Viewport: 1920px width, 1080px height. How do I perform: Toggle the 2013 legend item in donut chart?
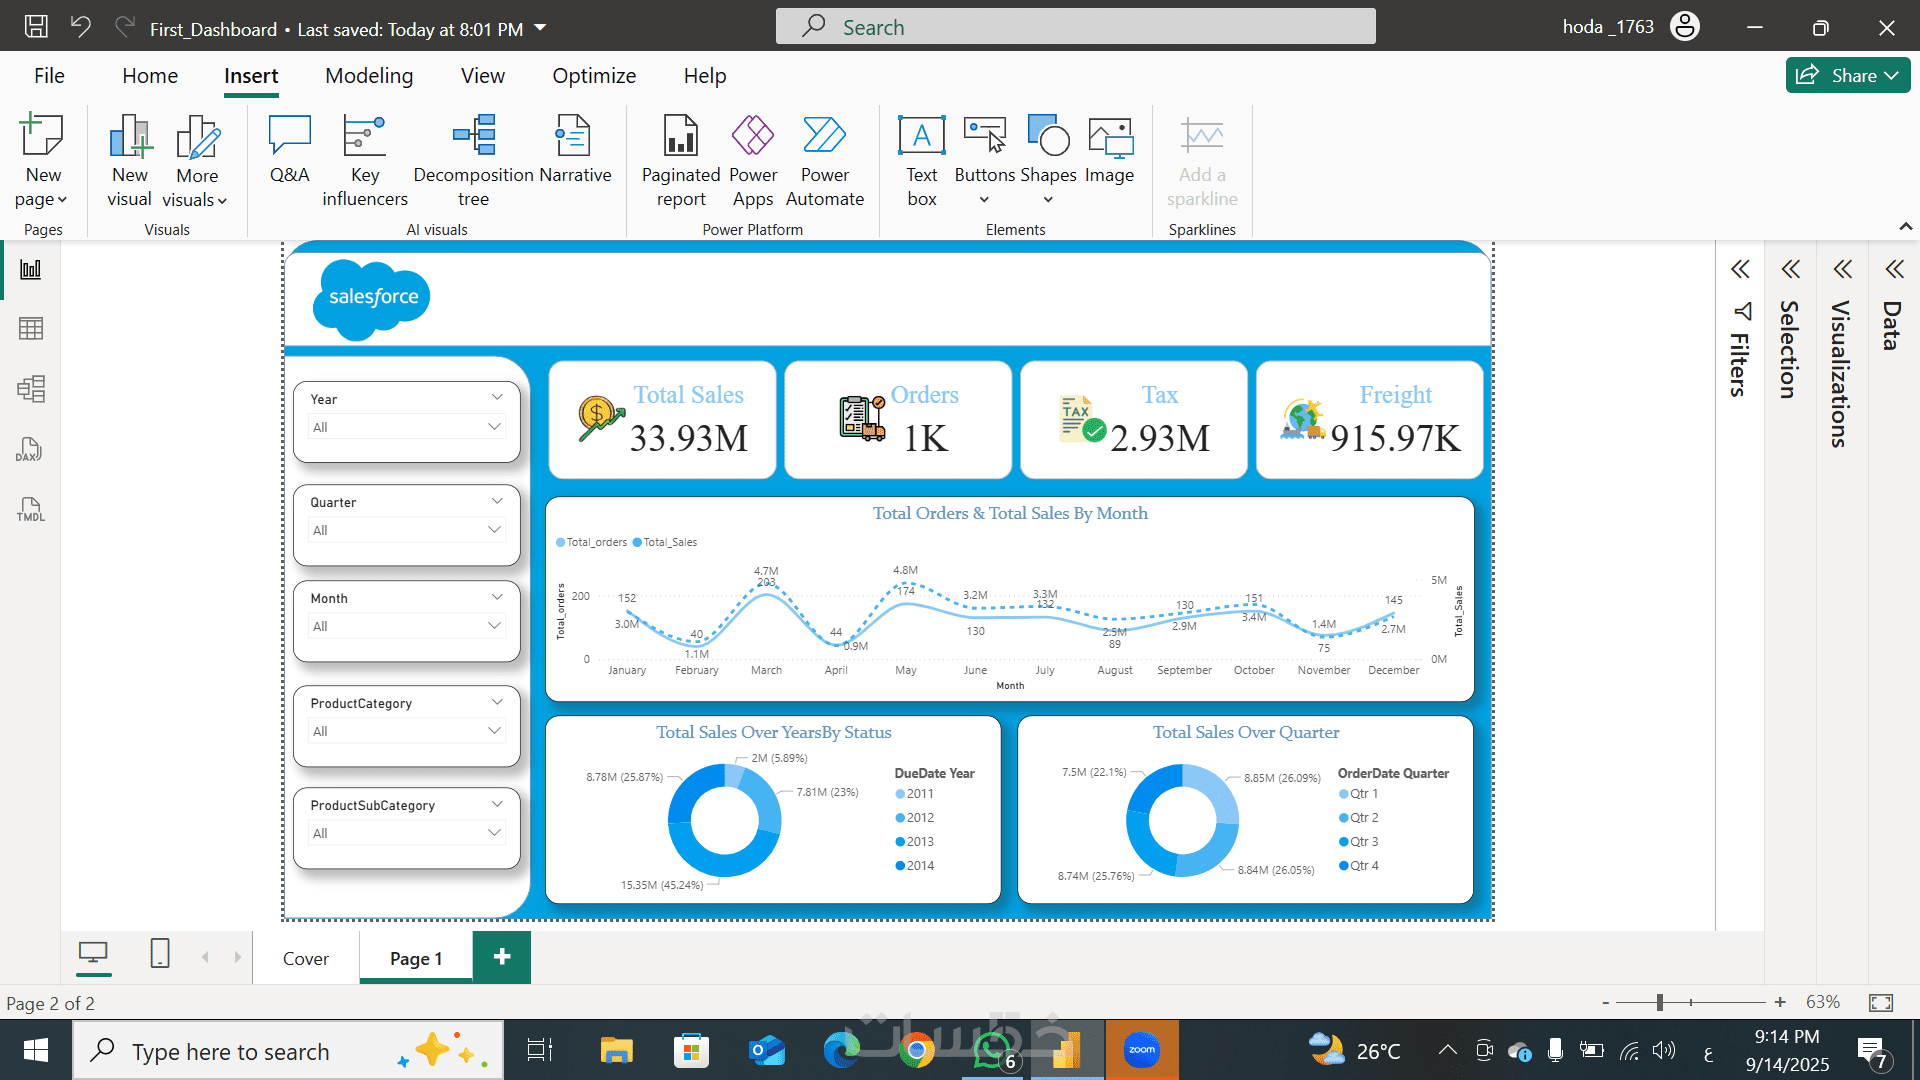[x=919, y=842]
